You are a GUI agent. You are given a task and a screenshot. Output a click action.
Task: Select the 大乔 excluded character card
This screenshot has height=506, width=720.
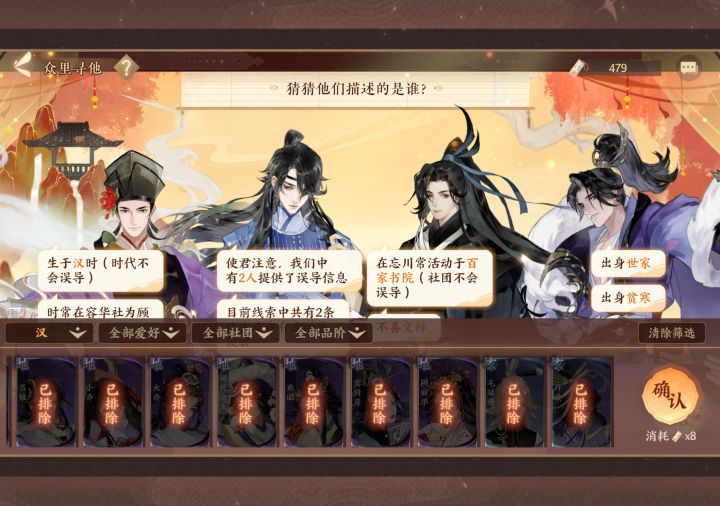[x=180, y=402]
